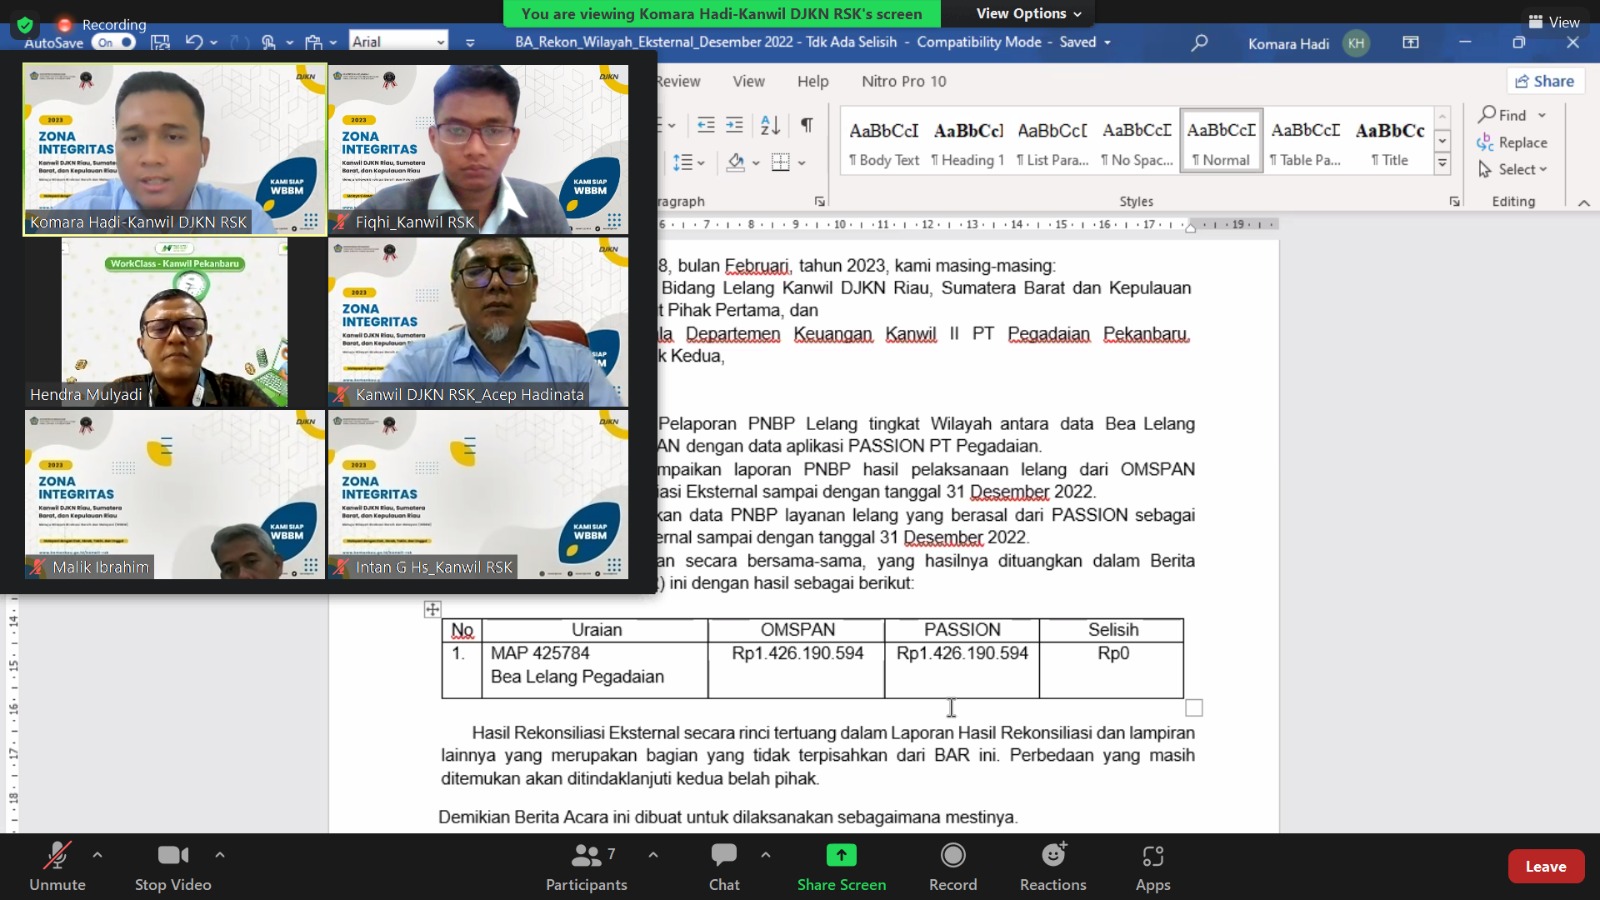
Task: Open the Zoom Apps panel
Action: point(1152,866)
